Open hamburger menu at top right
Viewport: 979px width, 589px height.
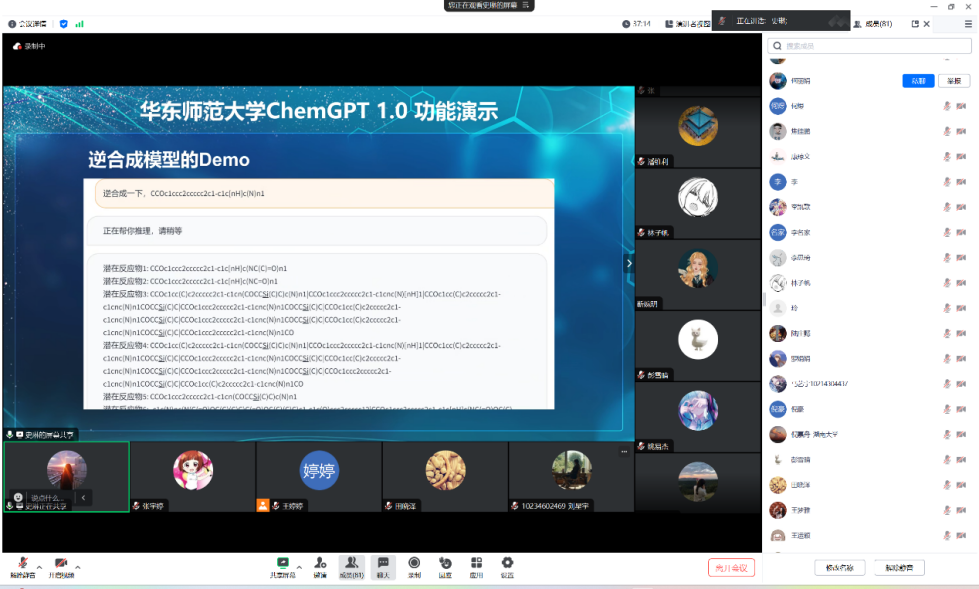click(x=967, y=23)
